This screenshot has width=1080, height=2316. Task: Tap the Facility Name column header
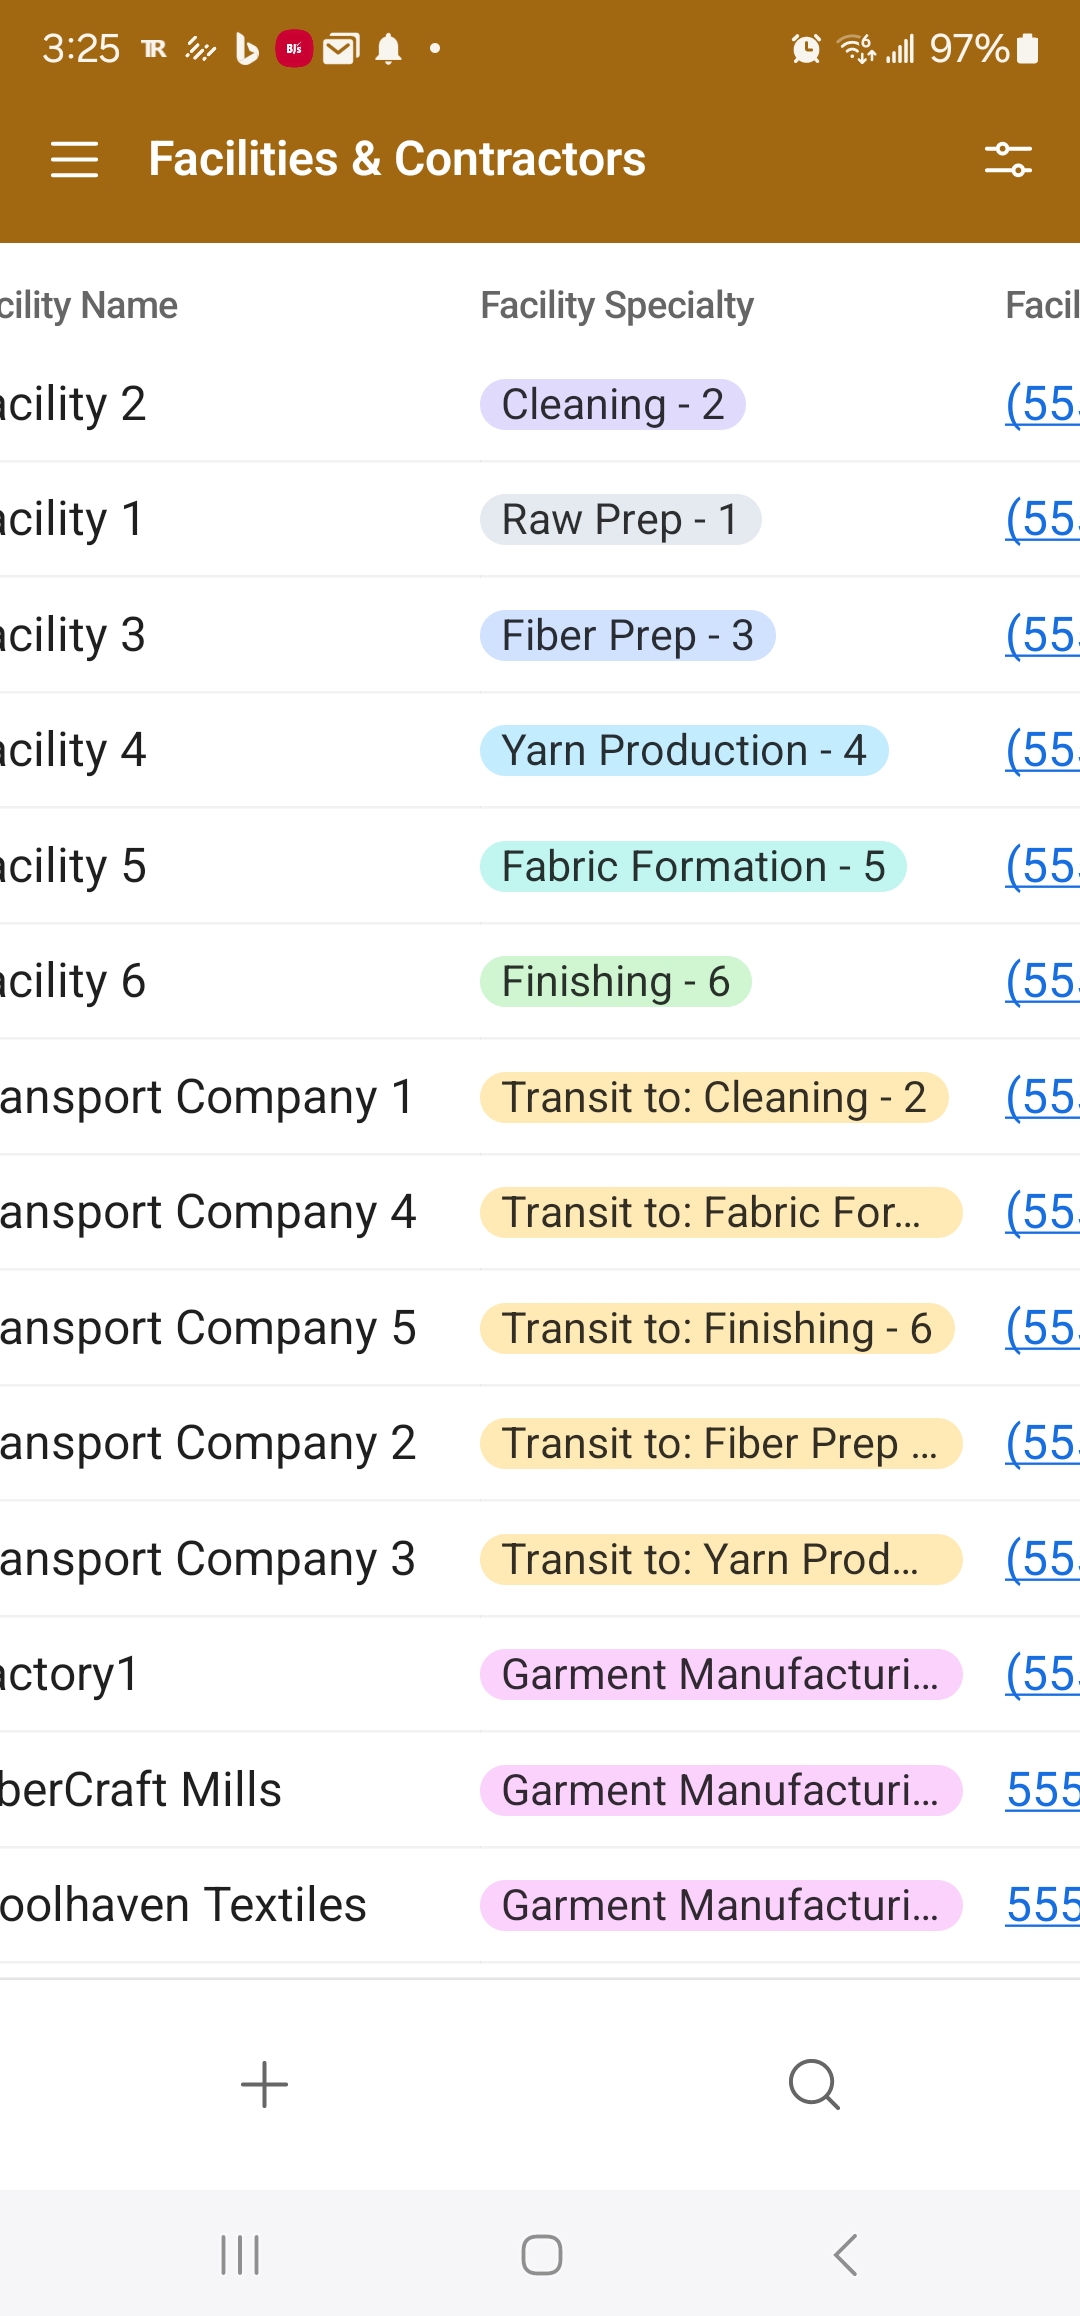pos(90,305)
